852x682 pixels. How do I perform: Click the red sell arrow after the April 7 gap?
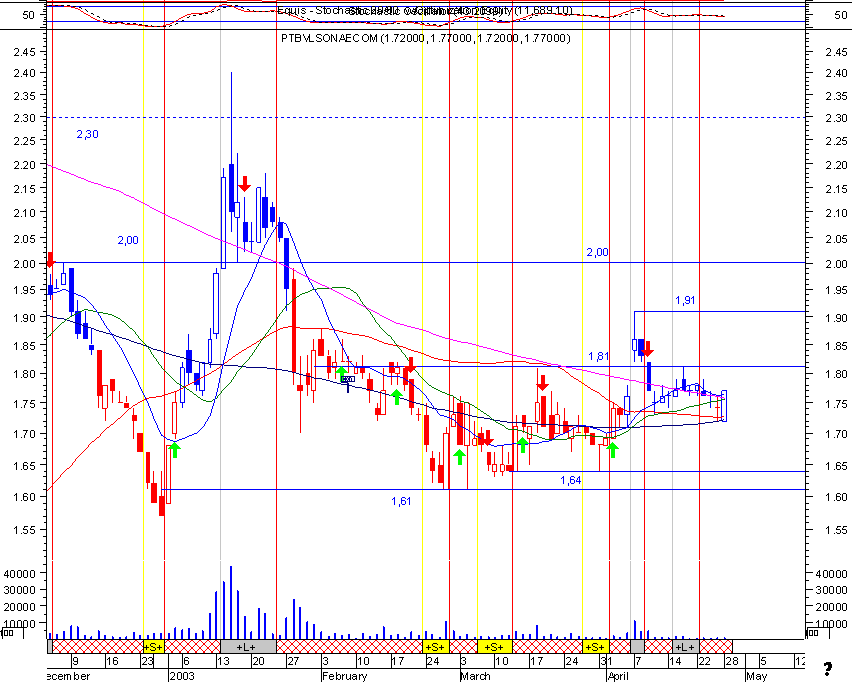tap(647, 349)
